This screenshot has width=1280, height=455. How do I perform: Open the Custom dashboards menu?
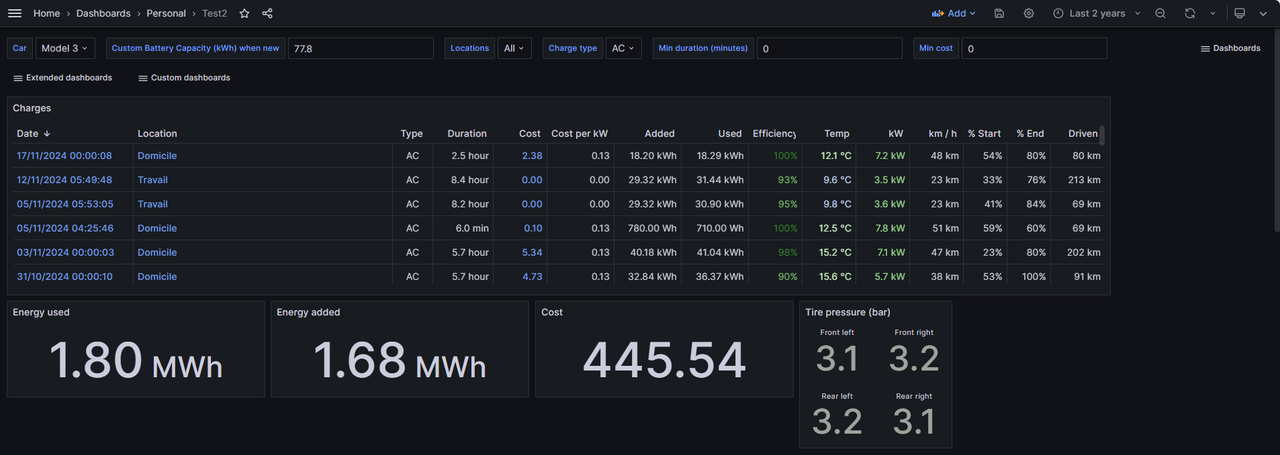(184, 77)
